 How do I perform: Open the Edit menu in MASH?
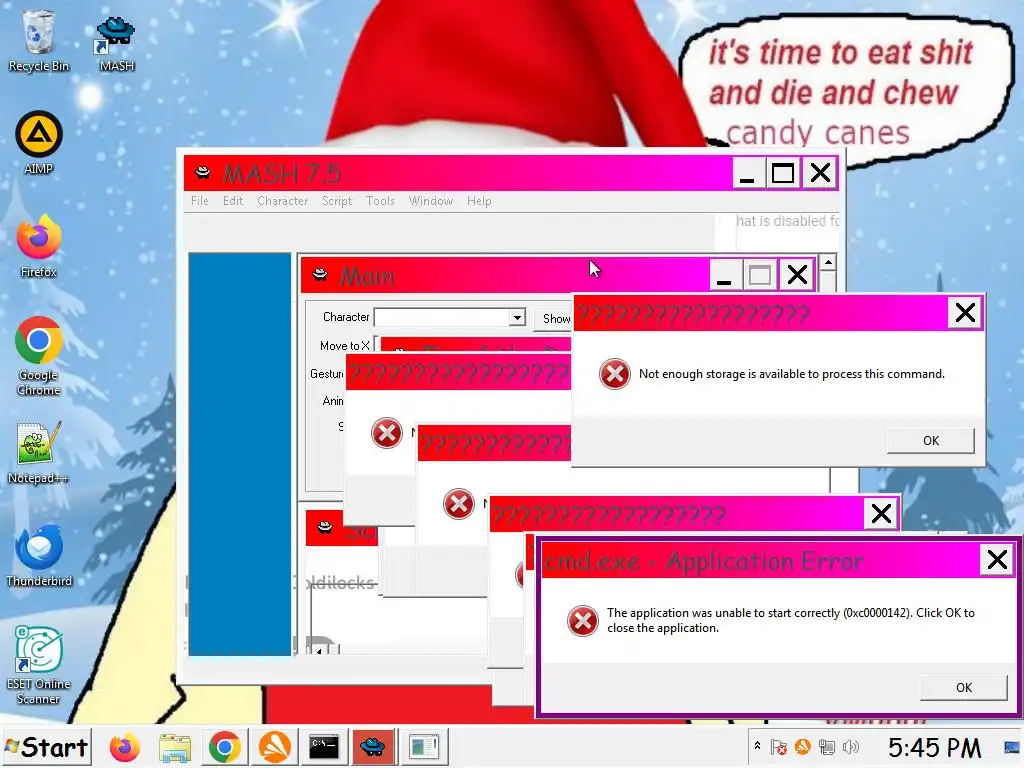tap(233, 201)
